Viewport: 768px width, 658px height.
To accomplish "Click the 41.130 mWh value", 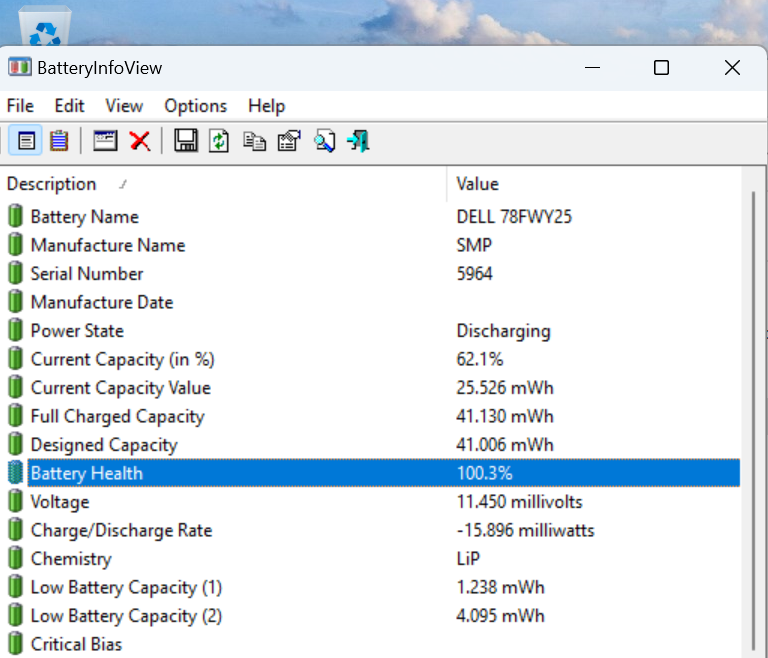I will 504,416.
